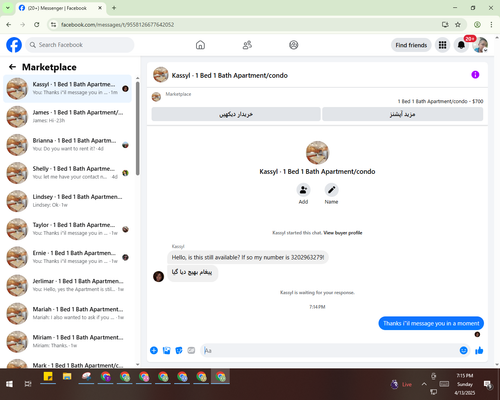Screen dimensions: 500x400
Task: Open more actions plus icon
Action: pos(154,350)
